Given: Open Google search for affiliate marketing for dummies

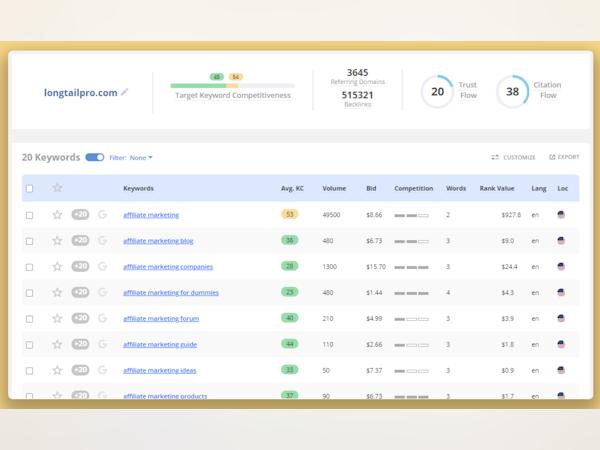Looking at the screenshot, I should click(102, 293).
